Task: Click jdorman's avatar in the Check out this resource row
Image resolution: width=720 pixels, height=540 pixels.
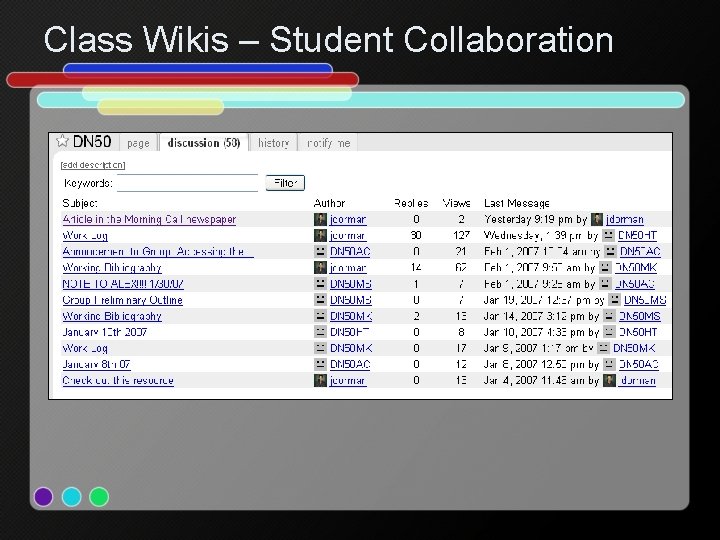Action: coord(320,380)
